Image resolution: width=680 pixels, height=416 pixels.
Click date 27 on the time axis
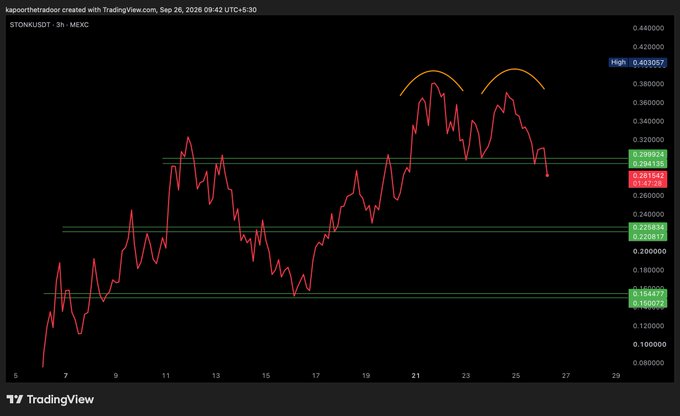coord(566,376)
